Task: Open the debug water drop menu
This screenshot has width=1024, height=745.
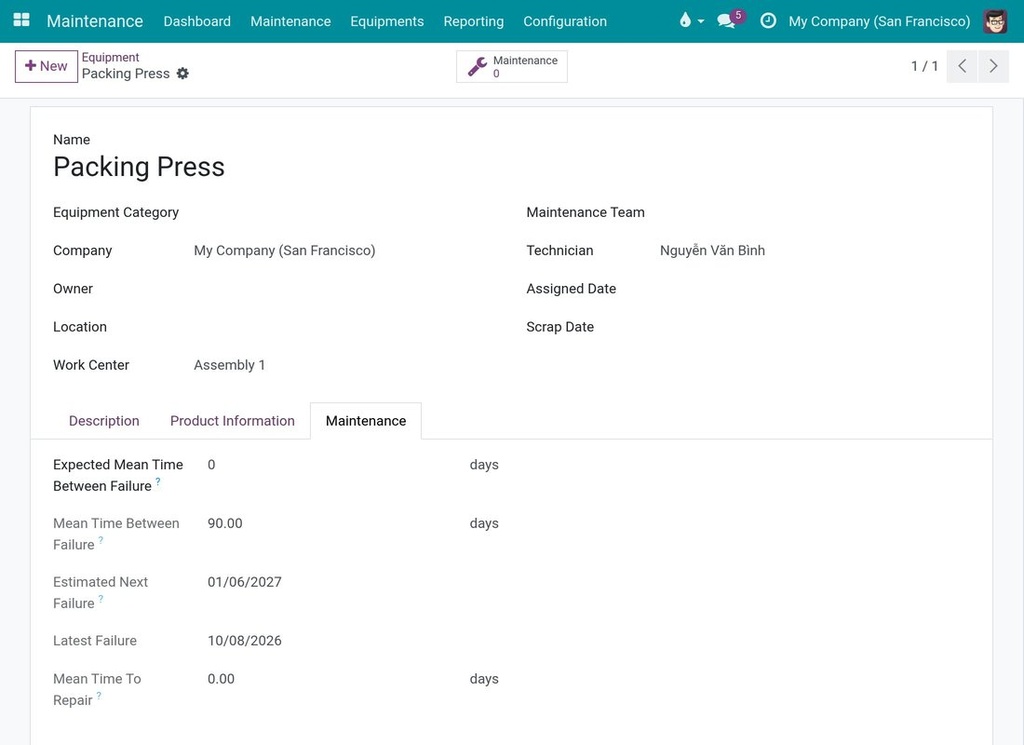Action: (x=691, y=20)
